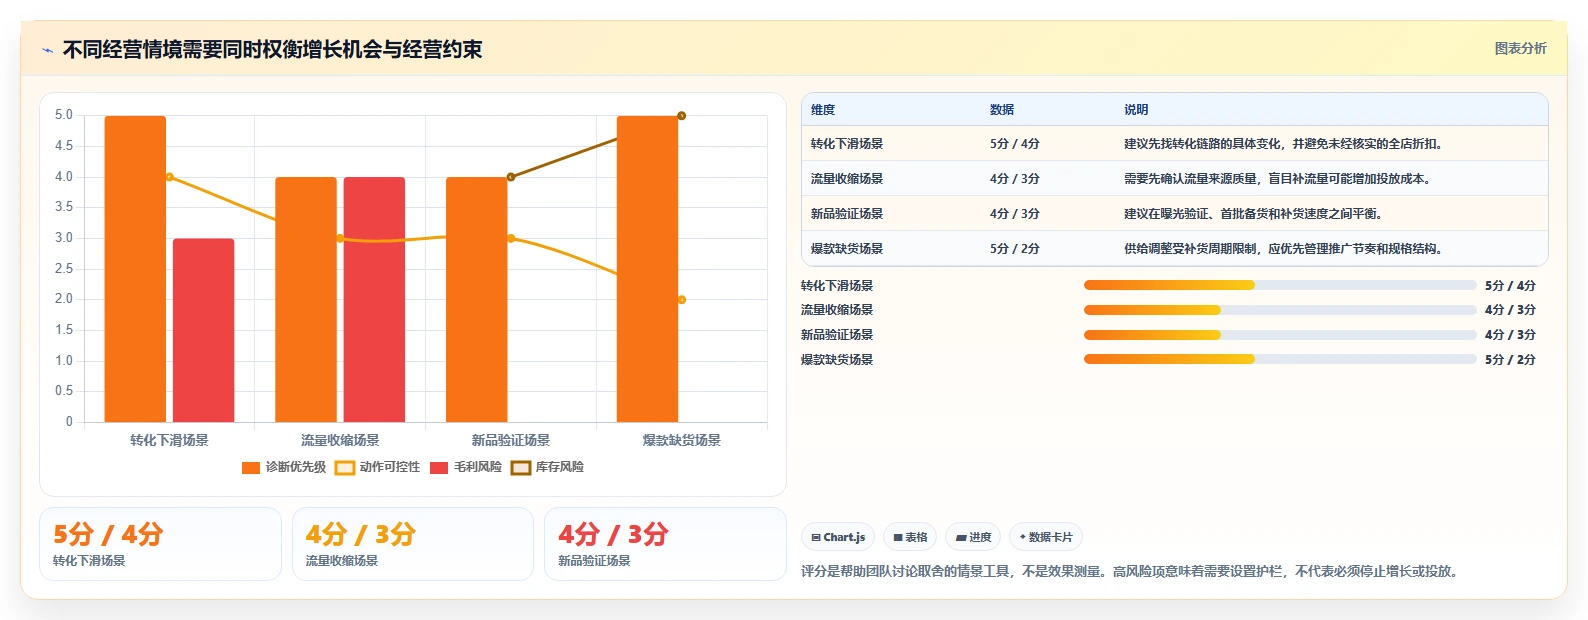Open the 5分 / 4分 转化下滑场景 data card
Viewport: 1588px width, 620px height.
pos(160,544)
